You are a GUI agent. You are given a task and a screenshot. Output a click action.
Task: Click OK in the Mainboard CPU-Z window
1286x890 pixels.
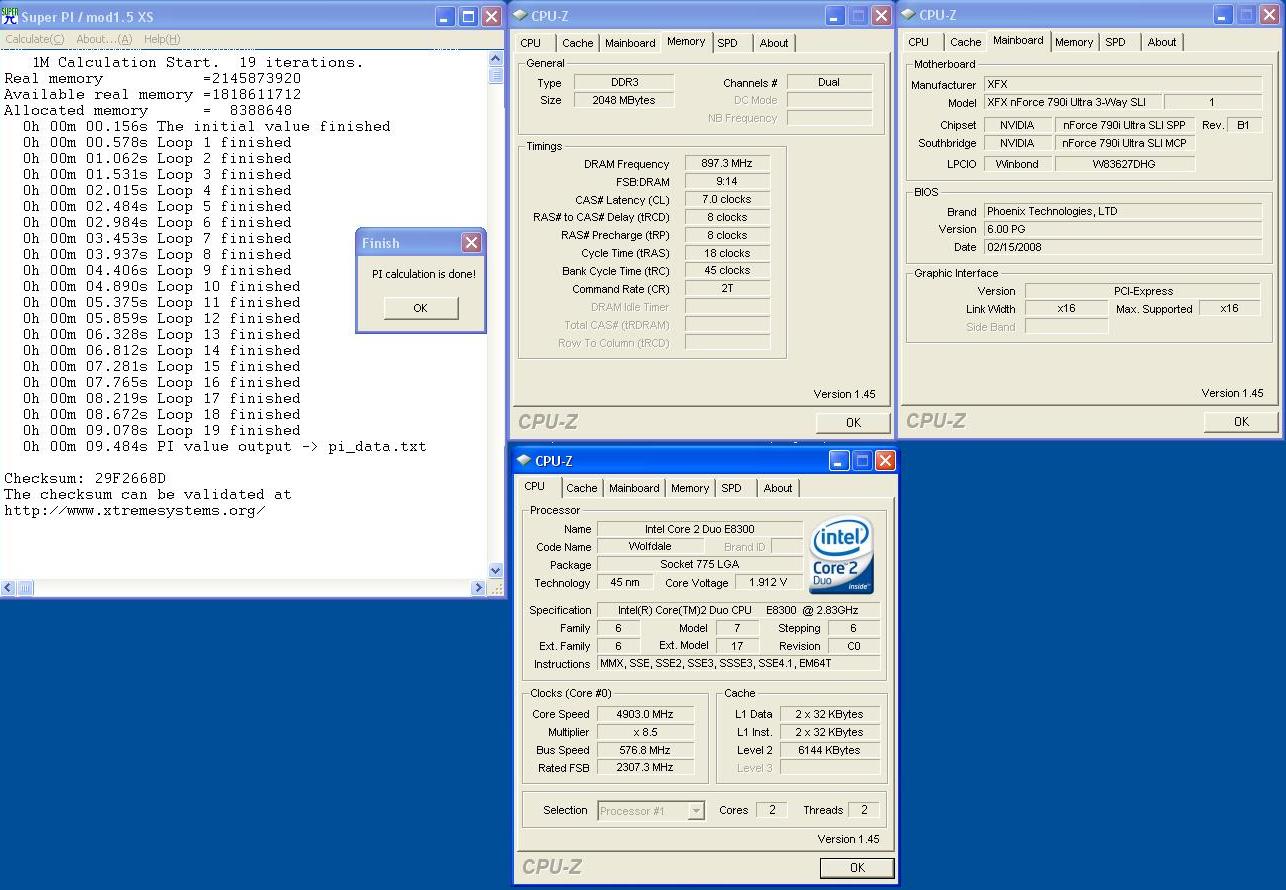click(x=1241, y=421)
